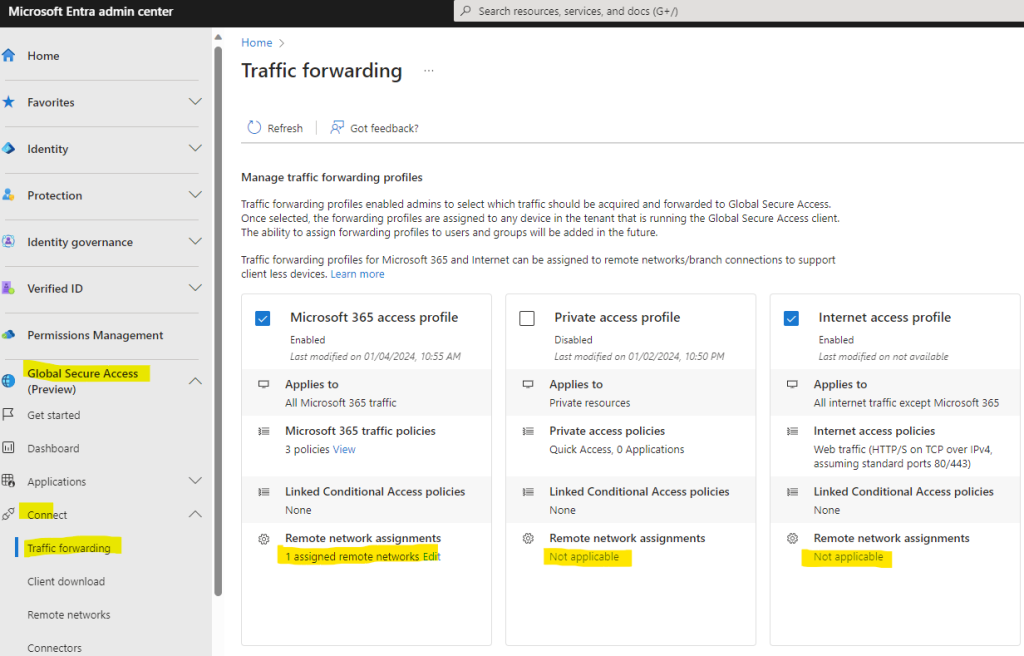Image resolution: width=1024 pixels, height=656 pixels.
Task: Expand the Identity section chevron
Action: click(195, 148)
